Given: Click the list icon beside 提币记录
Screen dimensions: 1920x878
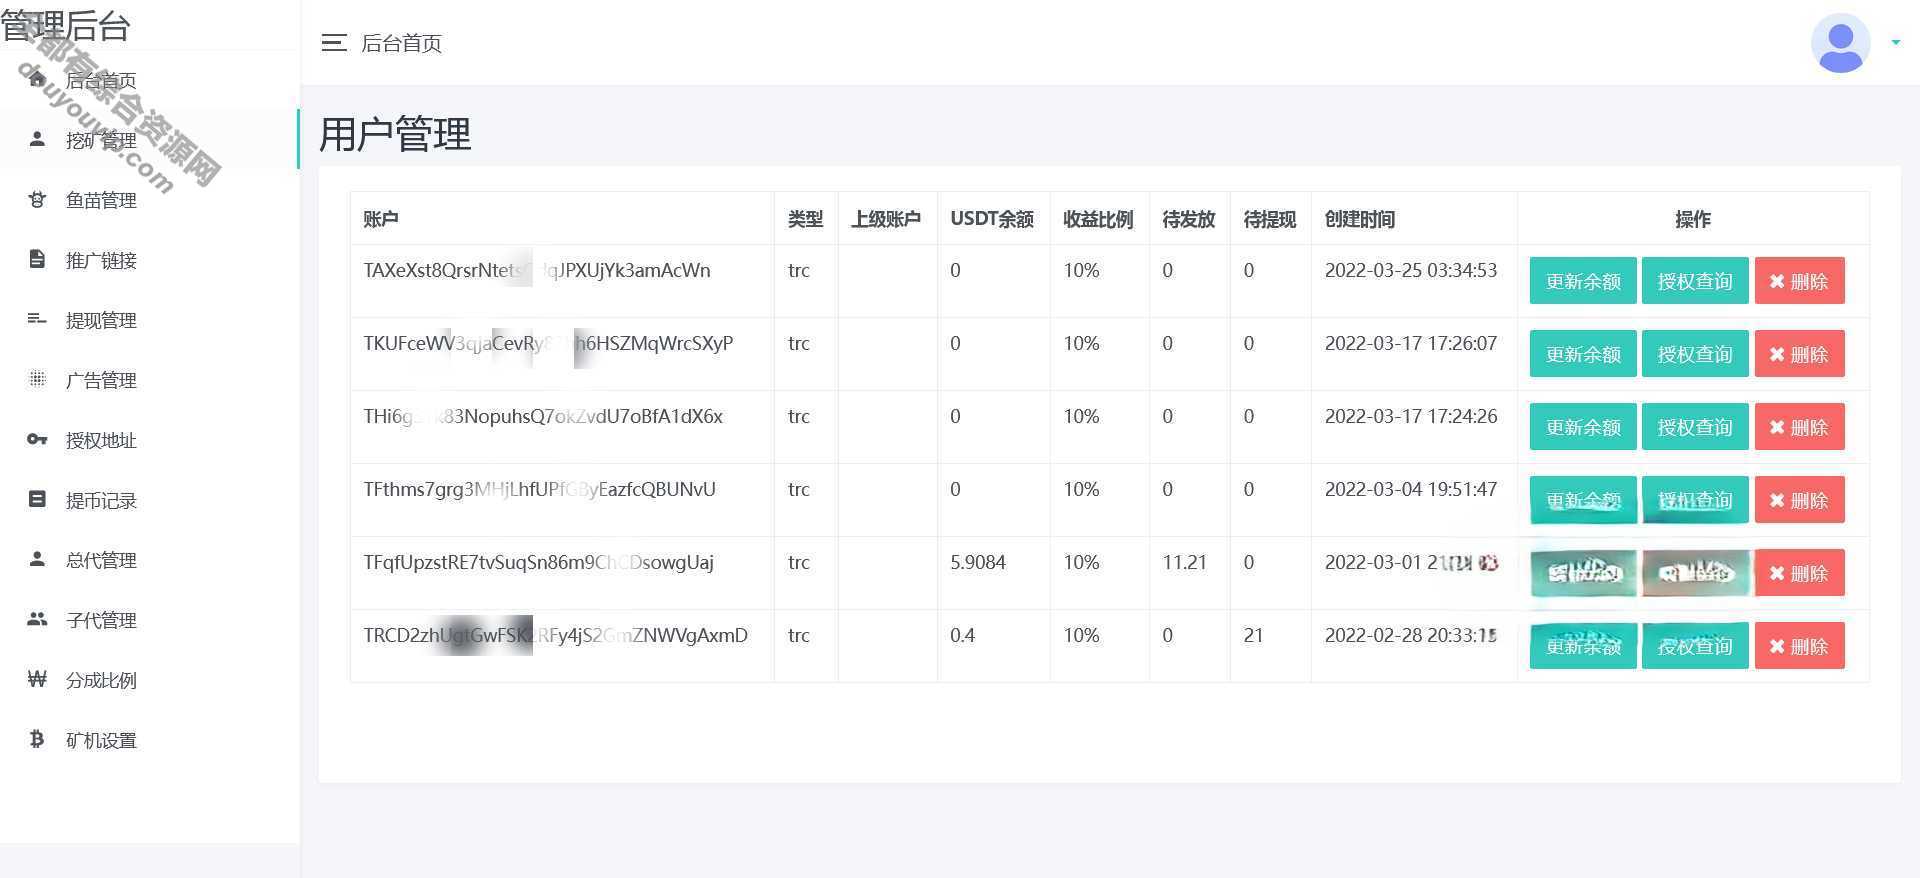Looking at the screenshot, I should coord(37,499).
